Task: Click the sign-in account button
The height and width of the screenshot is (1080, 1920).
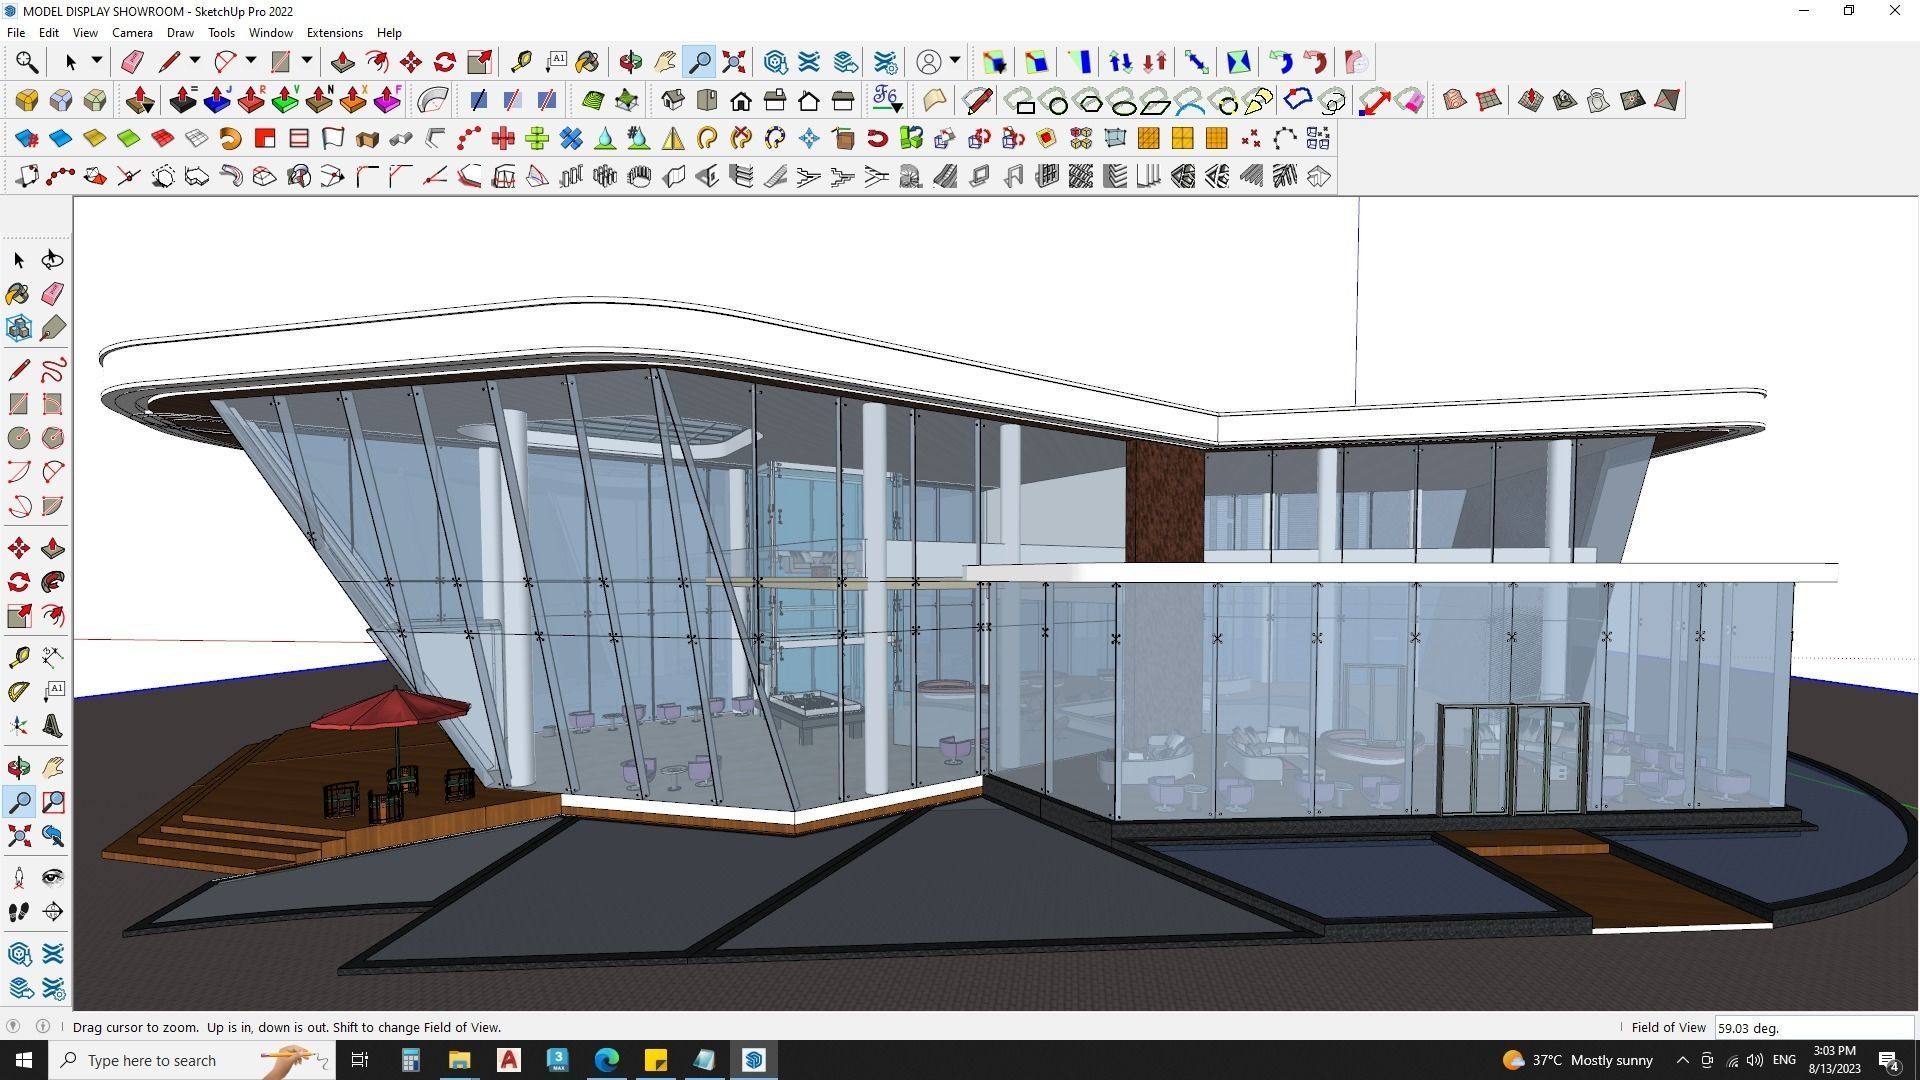Action: (929, 61)
